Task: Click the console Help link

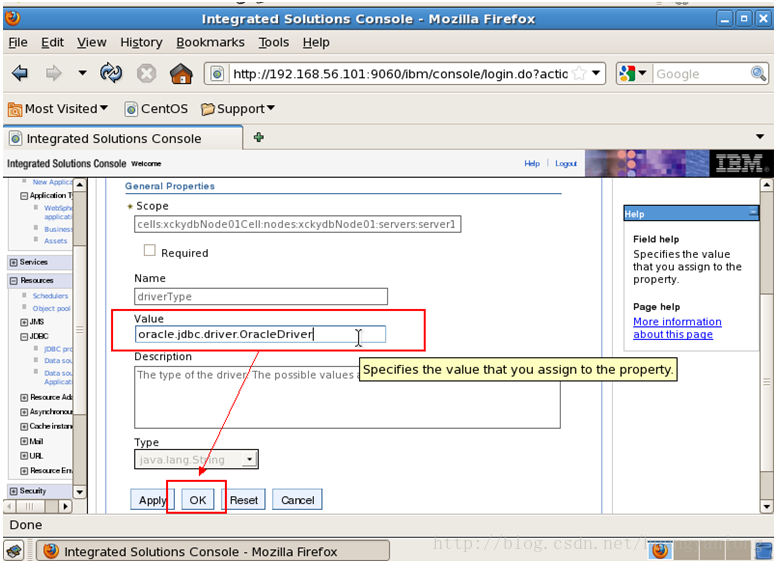Action: (532, 163)
